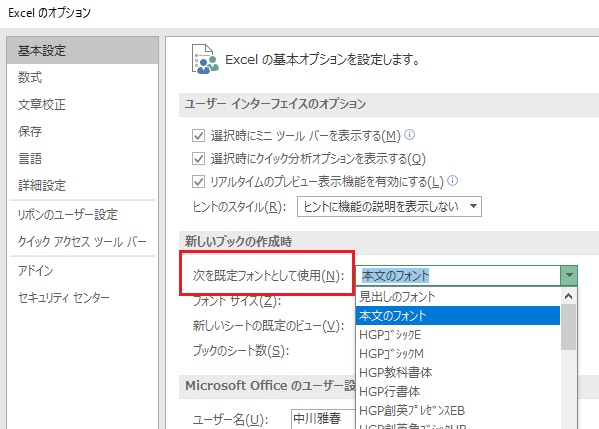
Task: Choose HGPゴシックE from font list
Action: click(x=458, y=335)
